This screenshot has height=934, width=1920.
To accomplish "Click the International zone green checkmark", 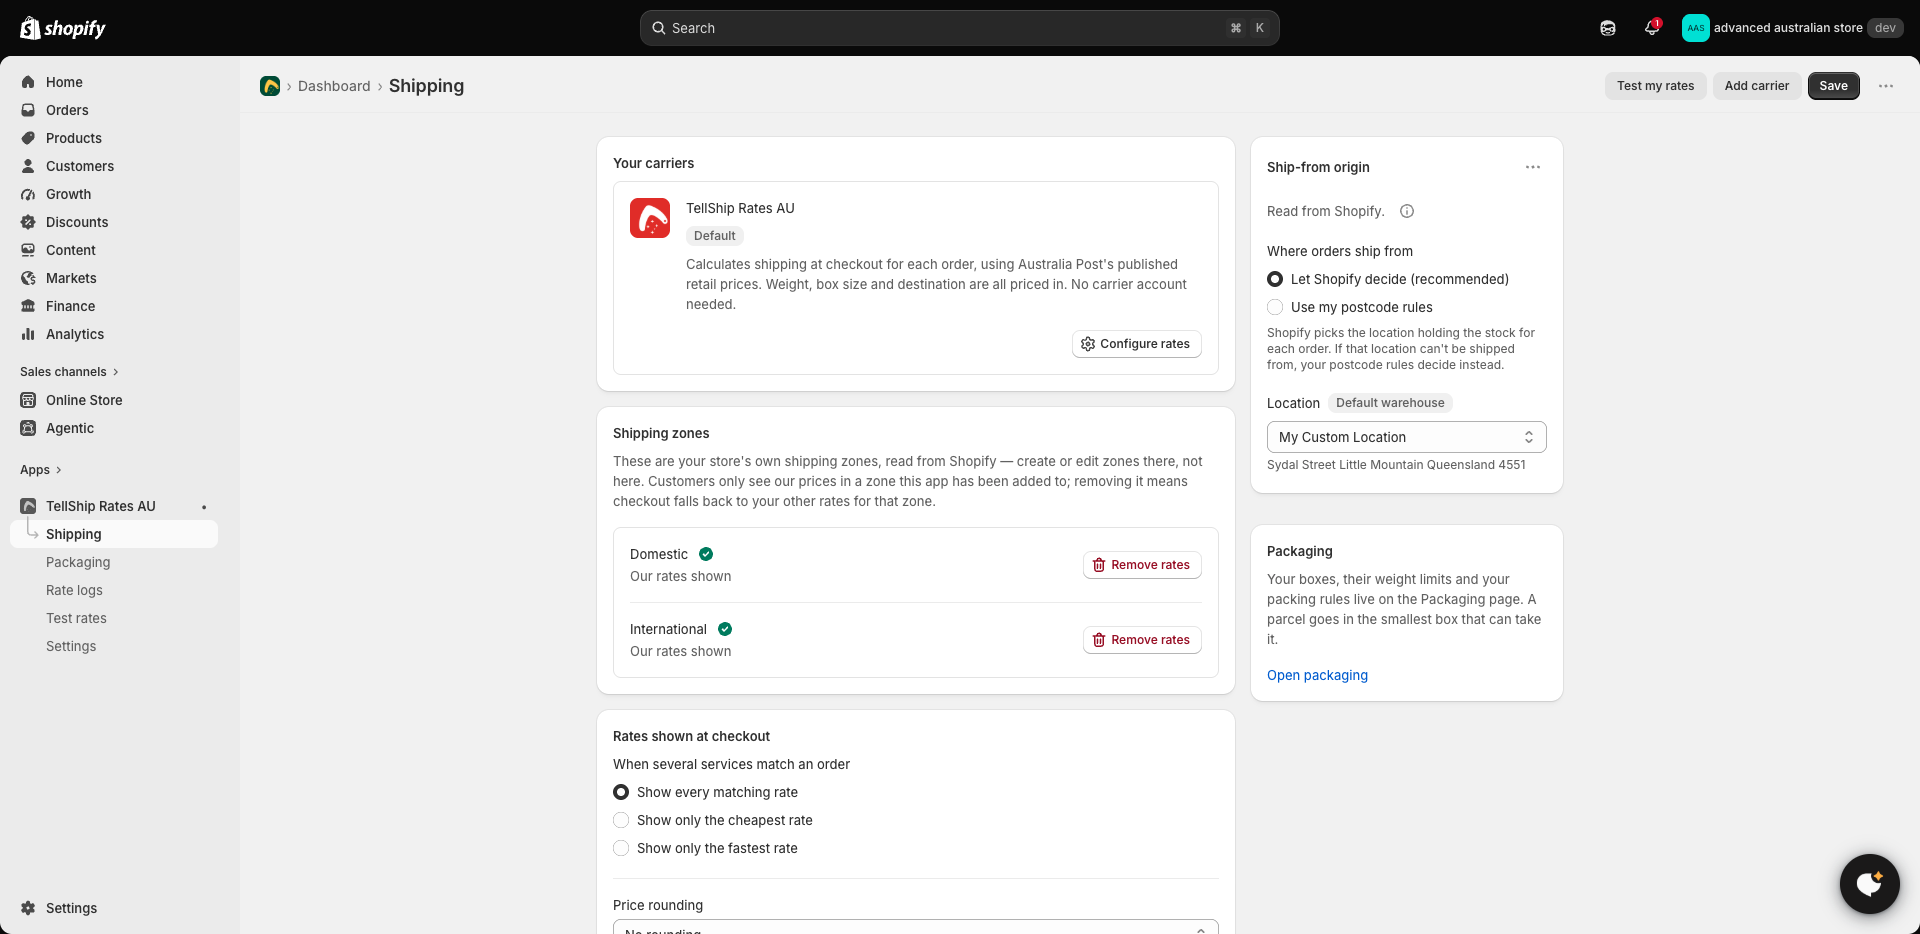I will [725, 629].
